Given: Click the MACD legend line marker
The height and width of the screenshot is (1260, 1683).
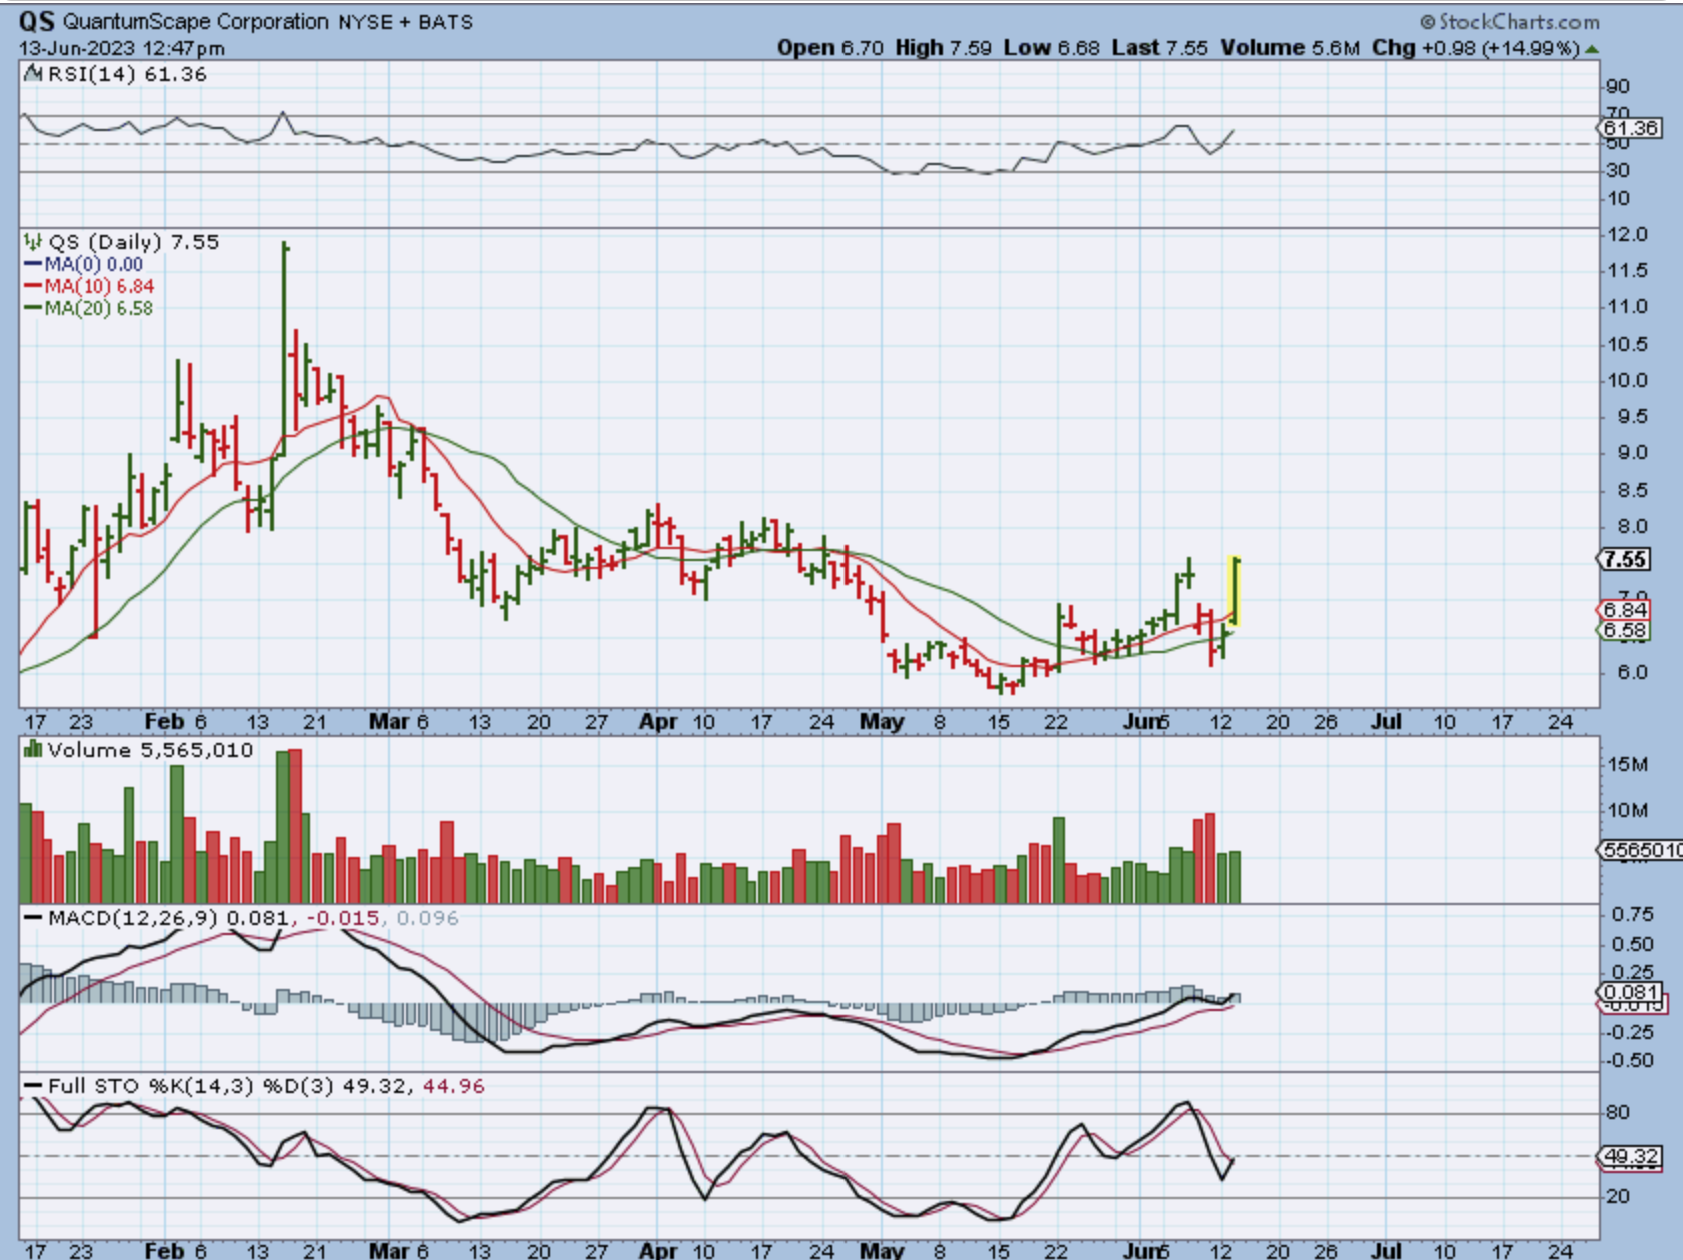Looking at the screenshot, I should 33,918.
